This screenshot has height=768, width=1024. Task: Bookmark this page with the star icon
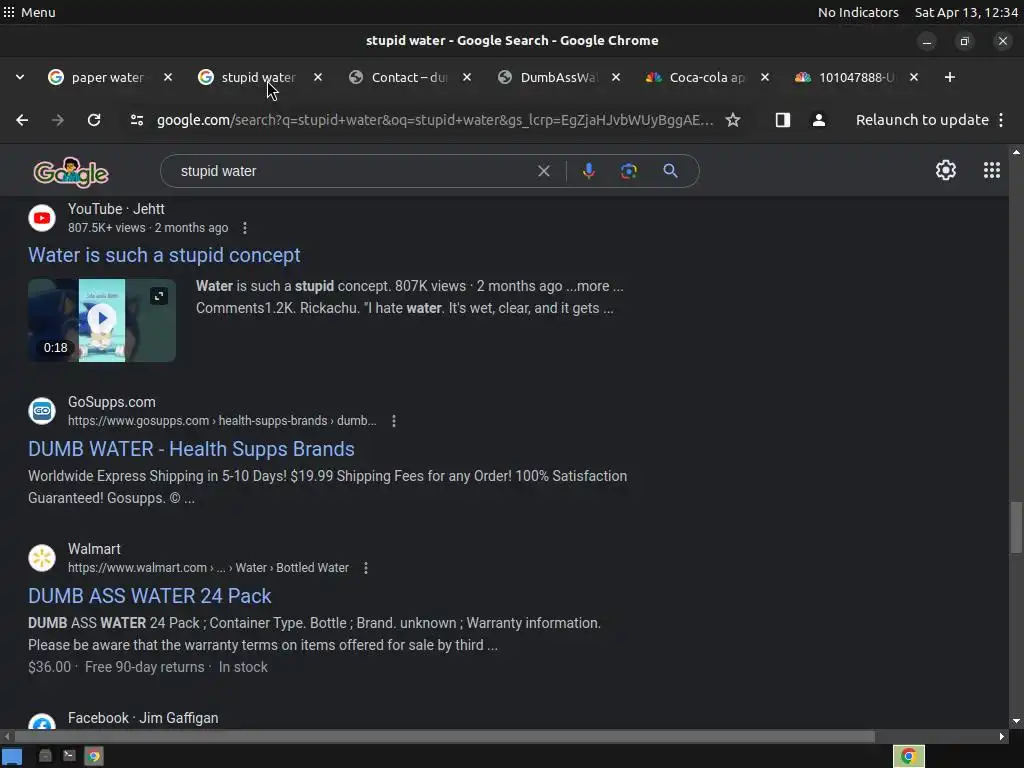coord(733,120)
